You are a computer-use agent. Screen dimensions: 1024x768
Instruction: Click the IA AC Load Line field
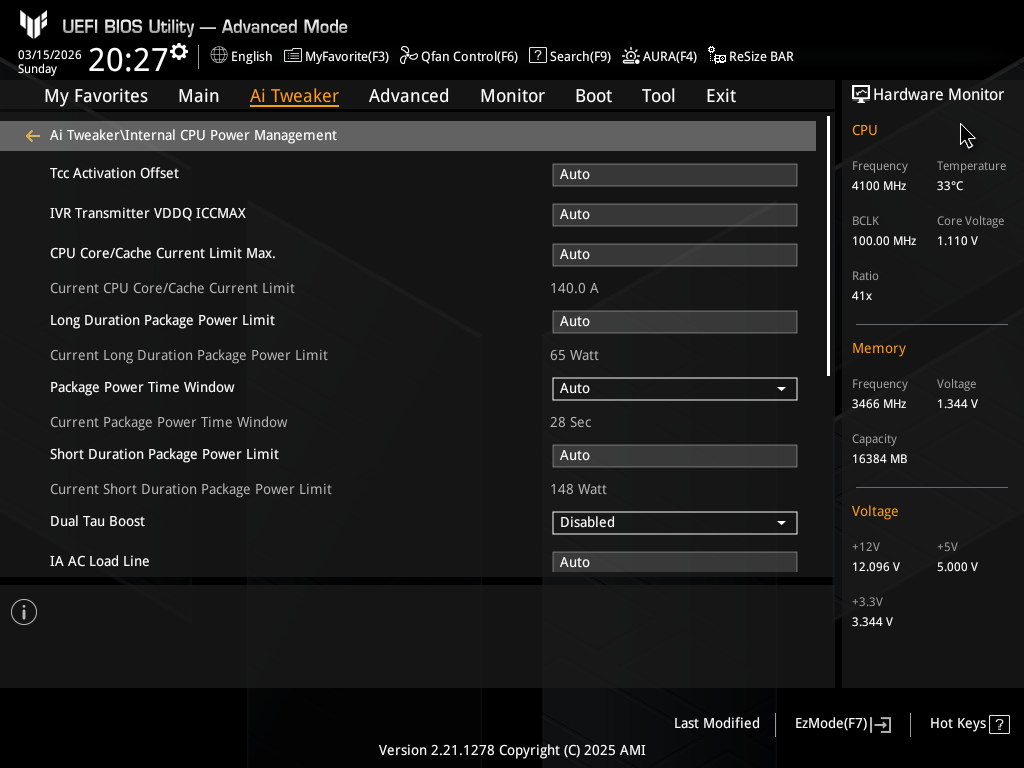(x=675, y=562)
